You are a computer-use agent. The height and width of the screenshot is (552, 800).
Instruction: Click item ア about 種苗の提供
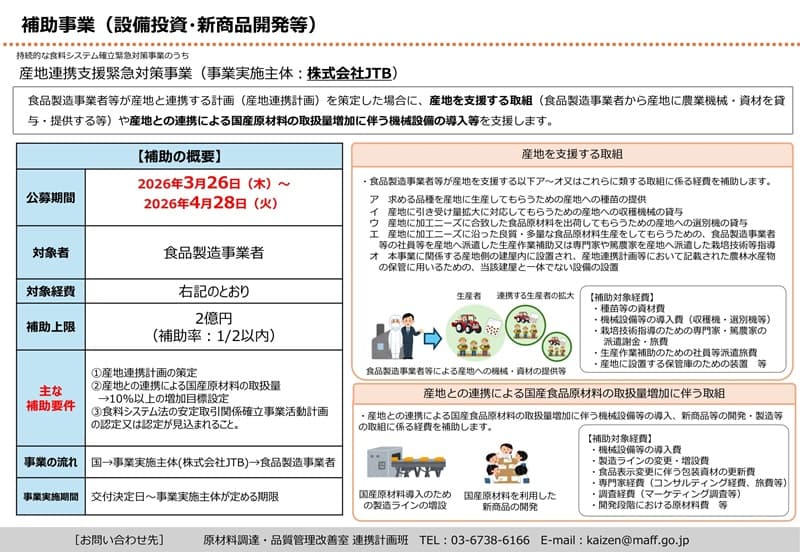508,199
